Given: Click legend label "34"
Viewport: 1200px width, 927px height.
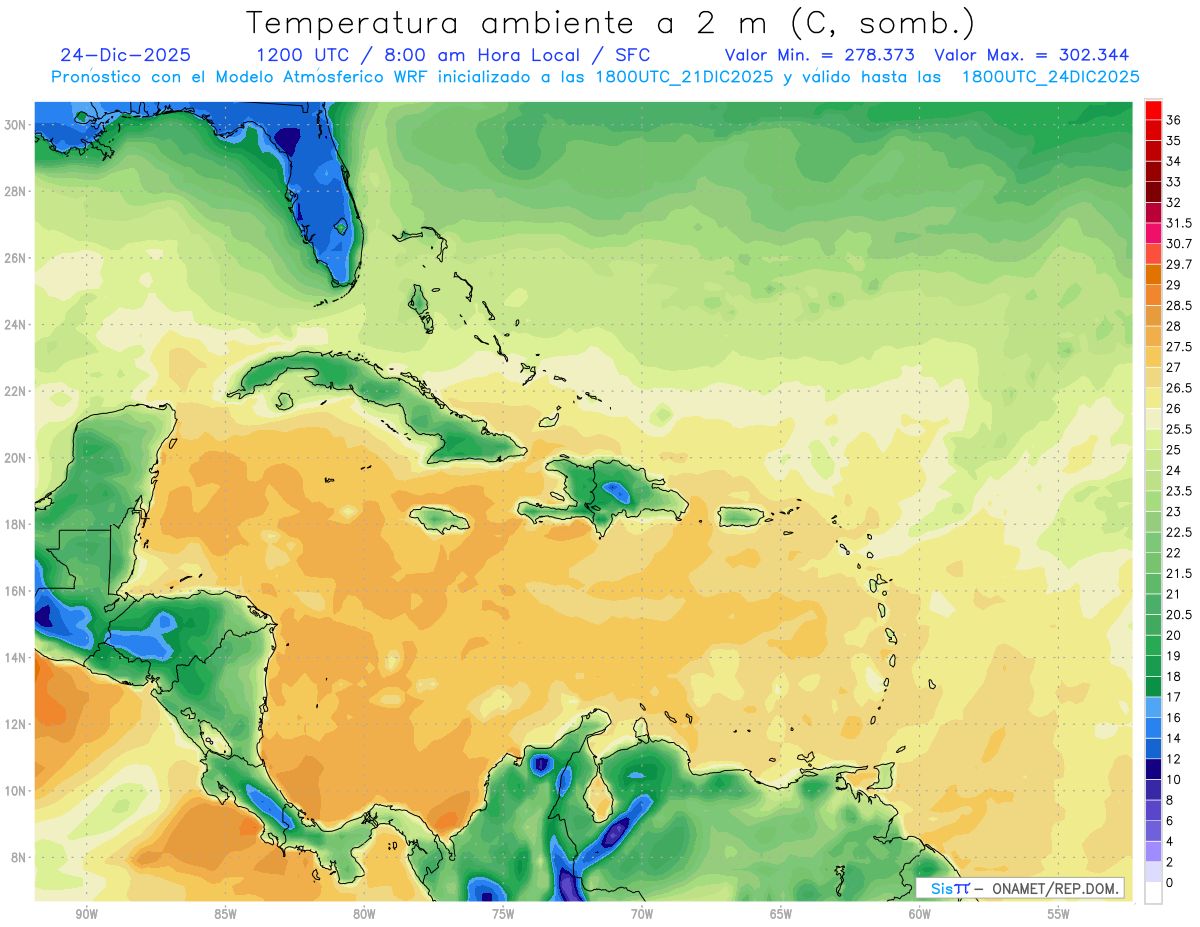Looking at the screenshot, I should click(1174, 161).
